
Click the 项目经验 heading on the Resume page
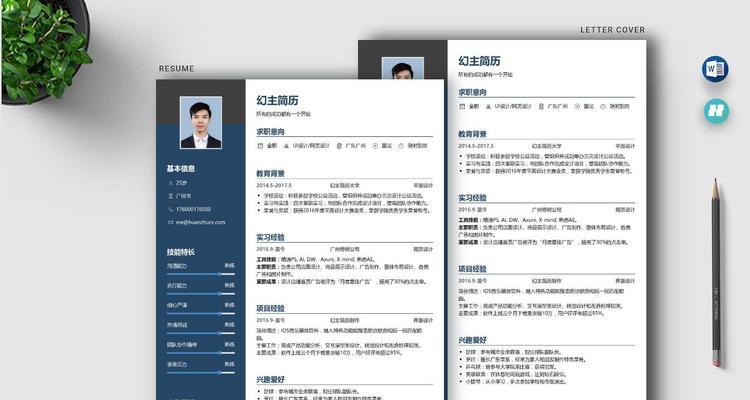pos(270,308)
